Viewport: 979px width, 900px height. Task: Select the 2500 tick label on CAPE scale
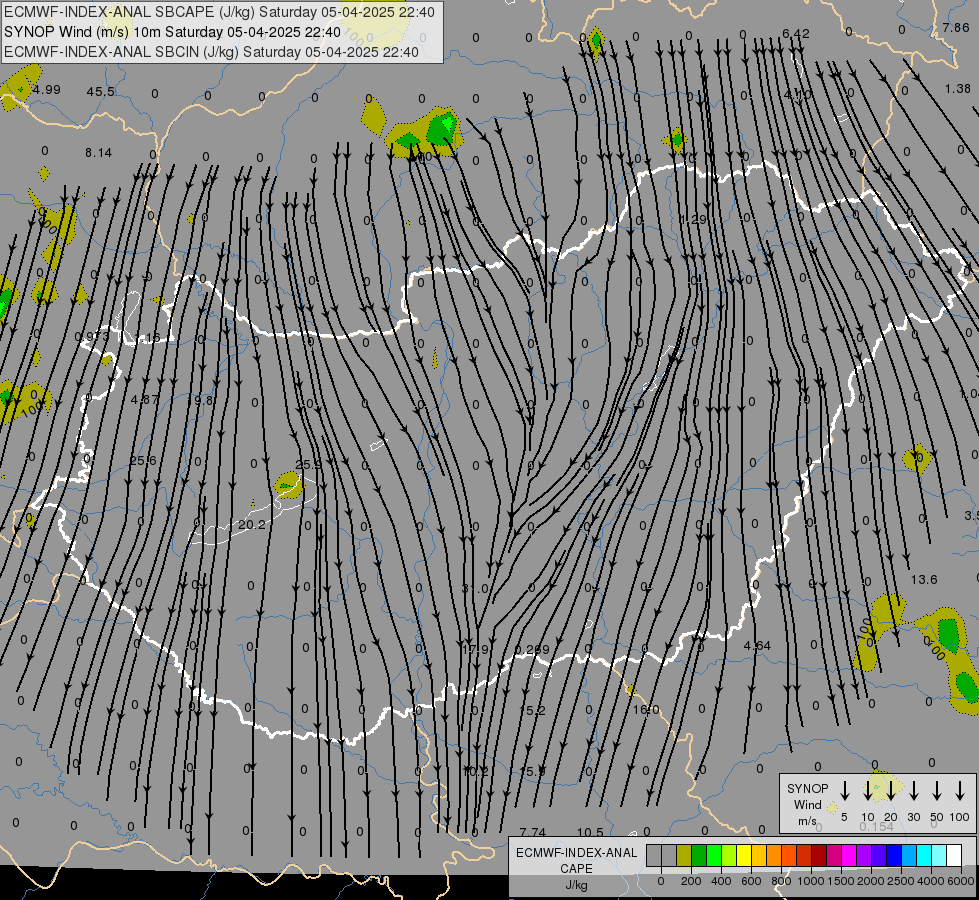[901, 881]
